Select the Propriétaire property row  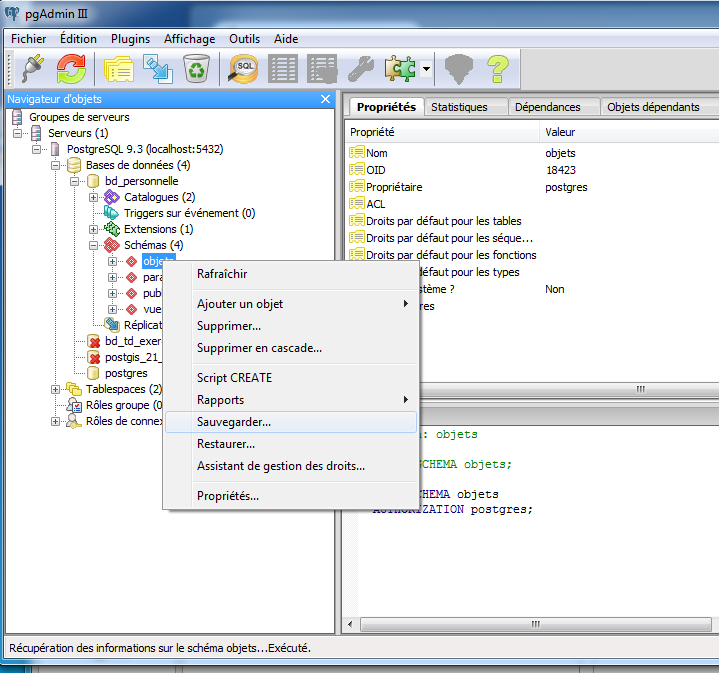click(532, 187)
